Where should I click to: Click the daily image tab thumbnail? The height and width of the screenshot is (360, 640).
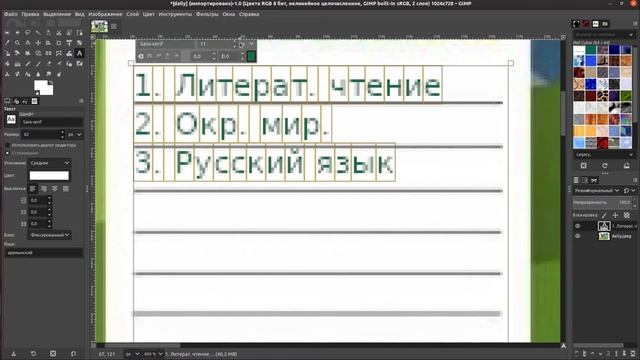tap(99, 26)
